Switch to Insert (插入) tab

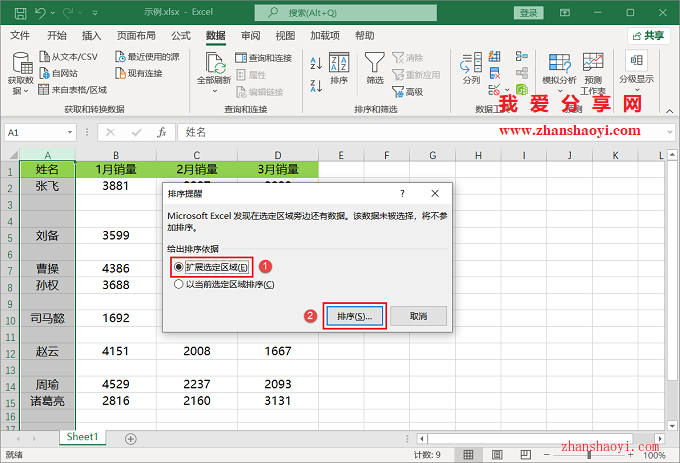pyautogui.click(x=92, y=36)
